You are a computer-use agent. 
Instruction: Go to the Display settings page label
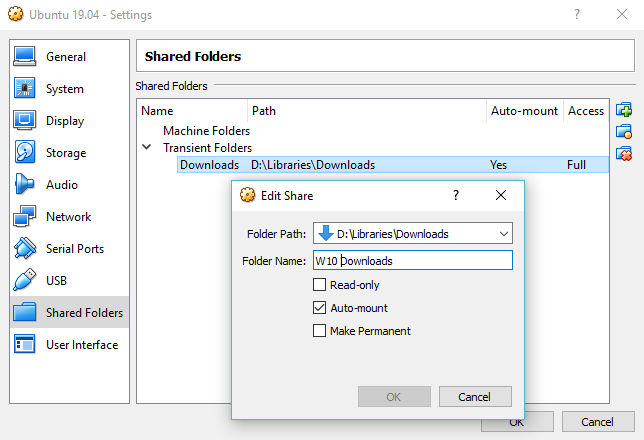[x=65, y=121]
